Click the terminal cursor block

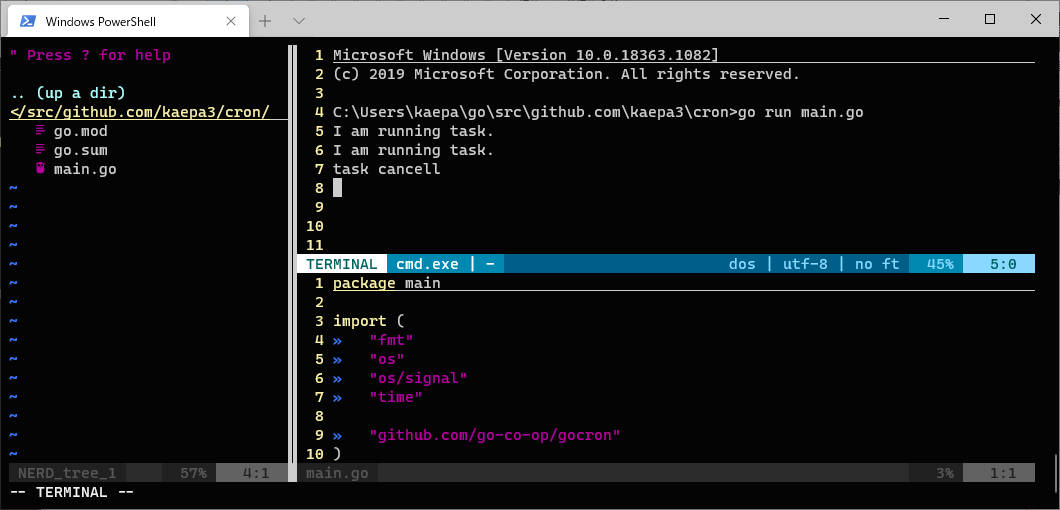(337, 188)
